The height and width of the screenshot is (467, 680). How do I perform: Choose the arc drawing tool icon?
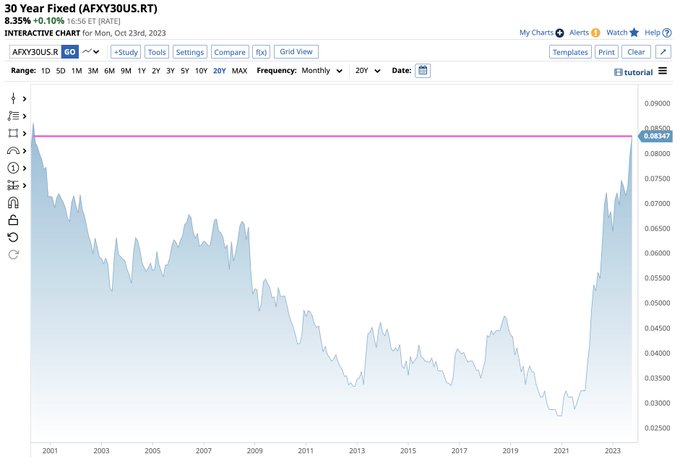tap(13, 151)
